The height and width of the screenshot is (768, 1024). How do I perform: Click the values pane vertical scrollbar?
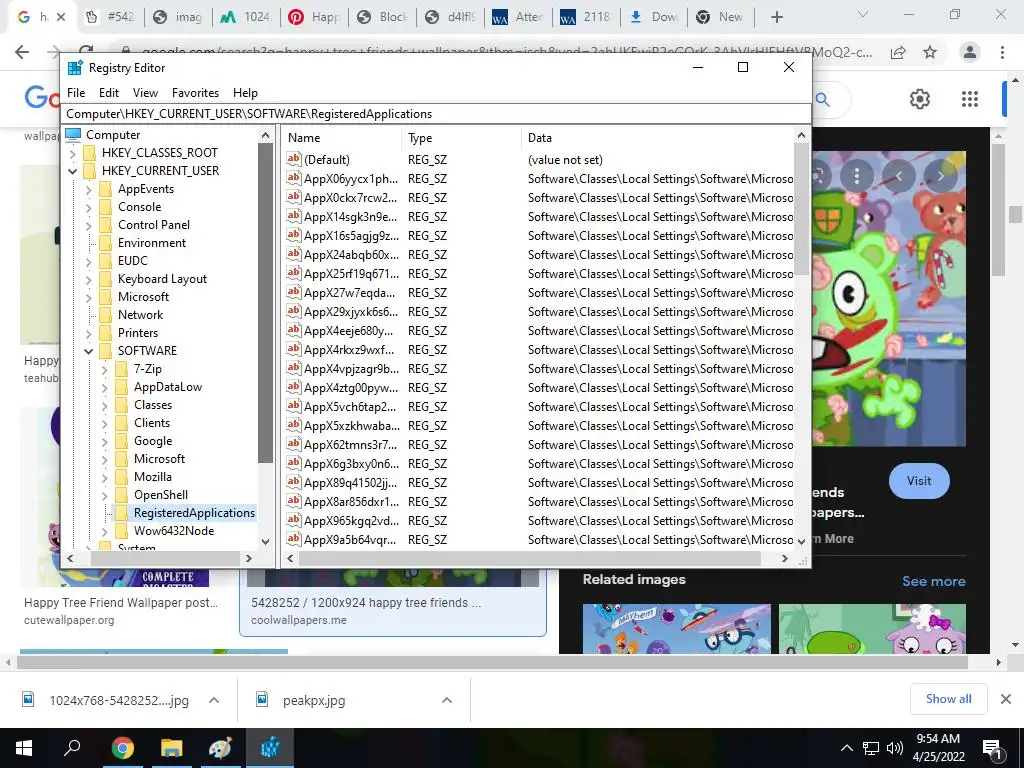coord(801,209)
